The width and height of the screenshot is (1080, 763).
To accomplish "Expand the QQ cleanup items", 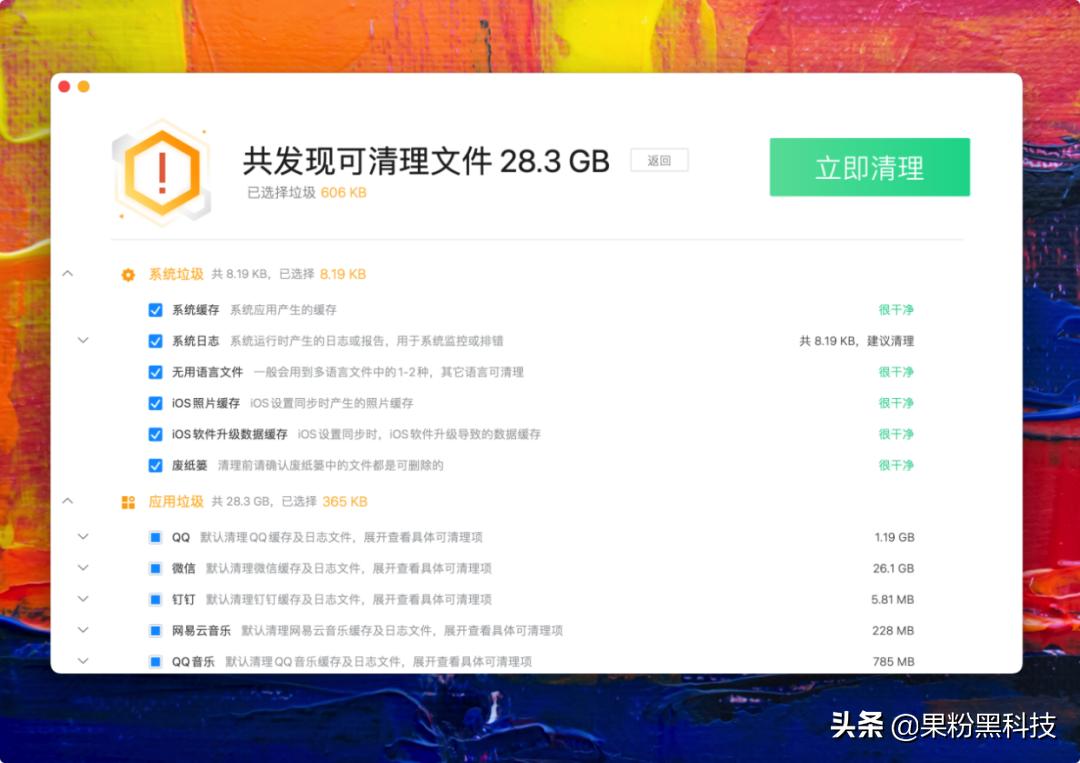I will pos(83,536).
